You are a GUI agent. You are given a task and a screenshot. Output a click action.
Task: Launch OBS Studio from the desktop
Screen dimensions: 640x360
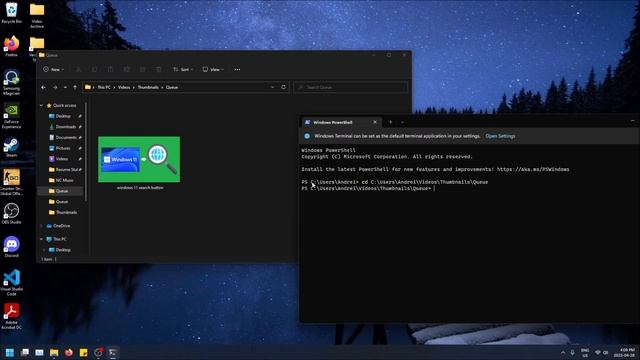point(11,213)
